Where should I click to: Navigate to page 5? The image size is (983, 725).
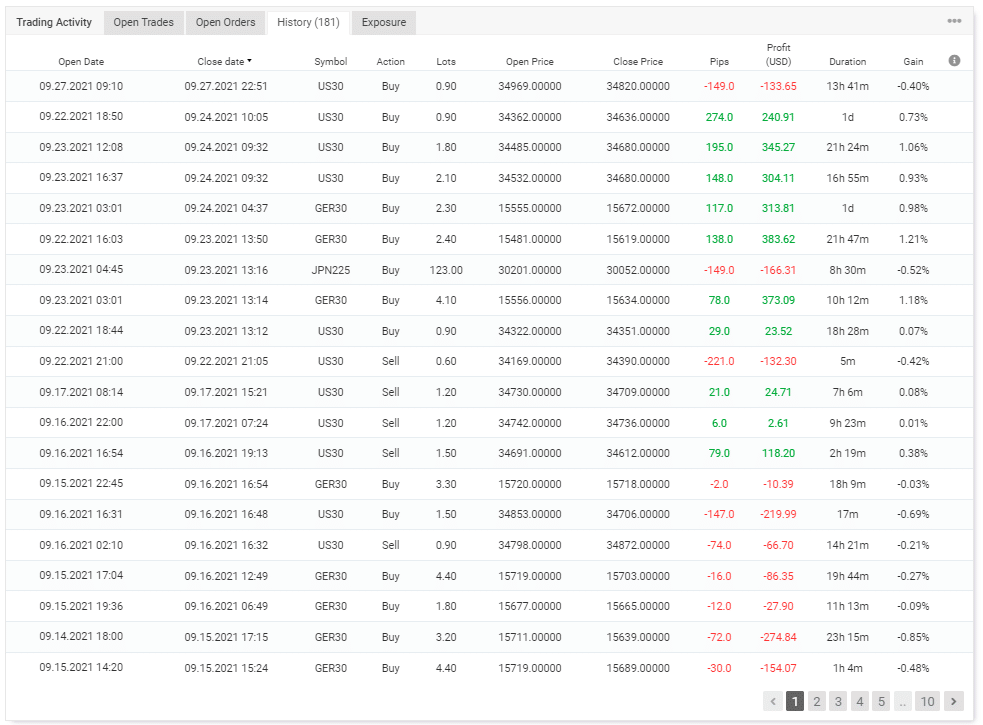(x=880, y=701)
